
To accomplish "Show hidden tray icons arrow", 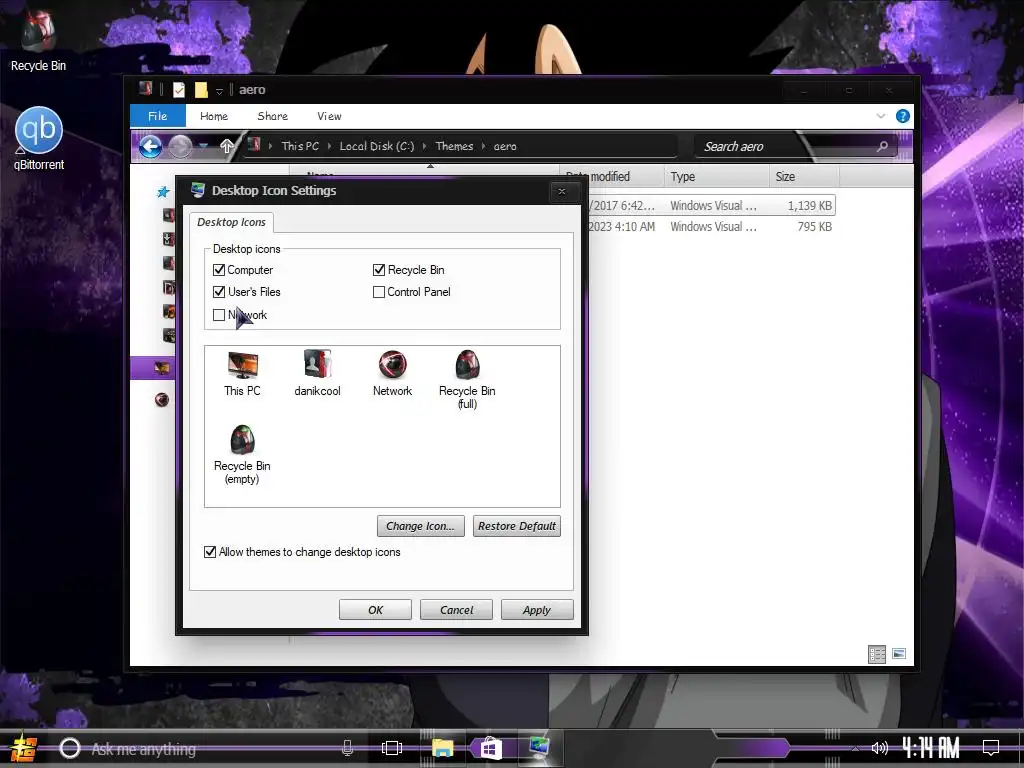I will [855, 748].
